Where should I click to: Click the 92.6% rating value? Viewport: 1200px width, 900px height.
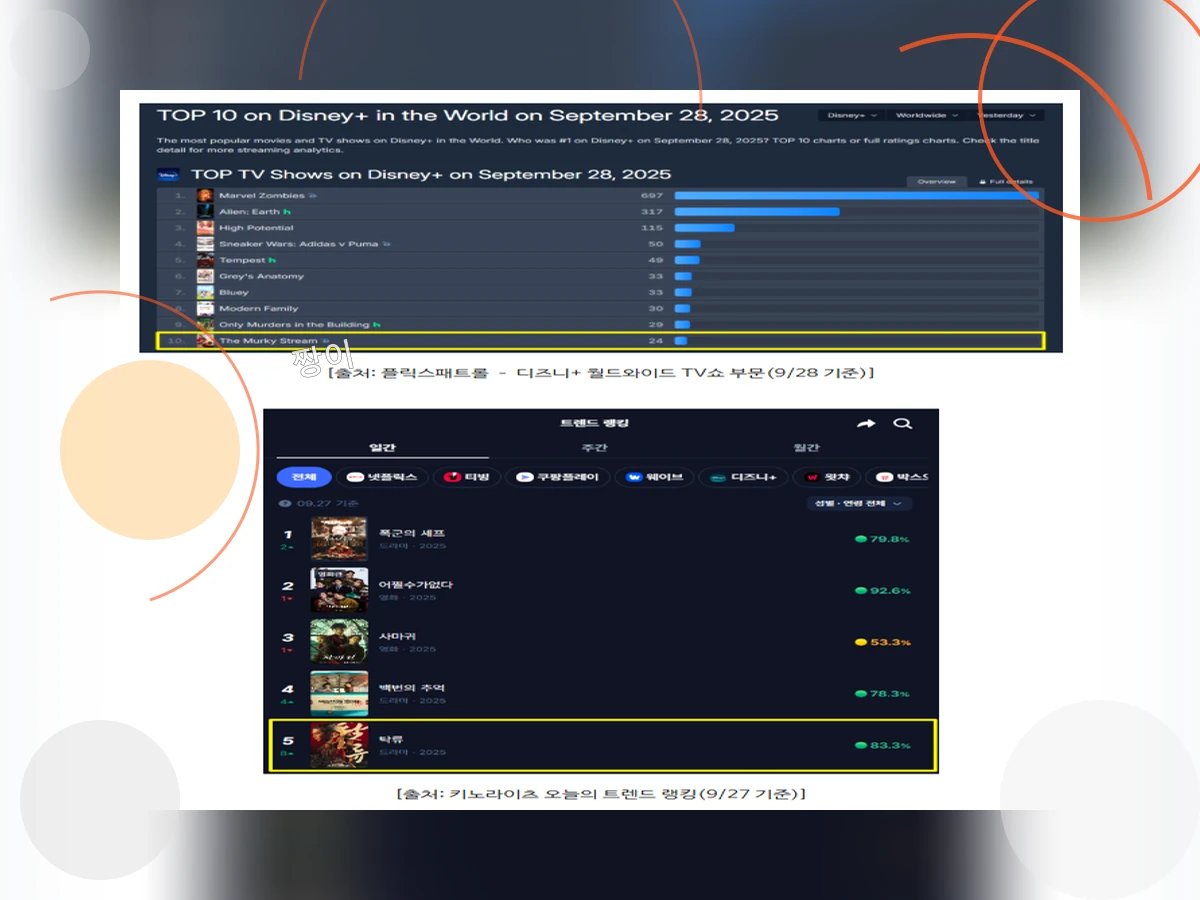pyautogui.click(x=890, y=591)
